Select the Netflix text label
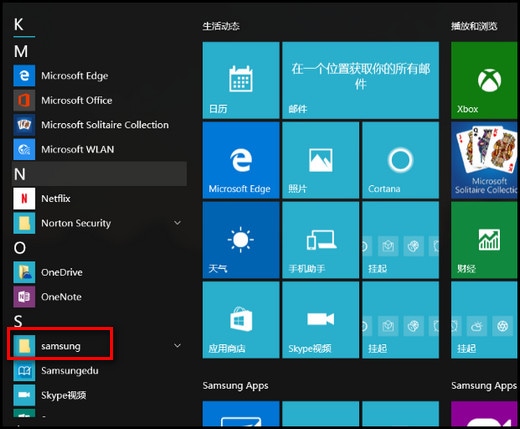The image size is (520, 429). coord(56,199)
